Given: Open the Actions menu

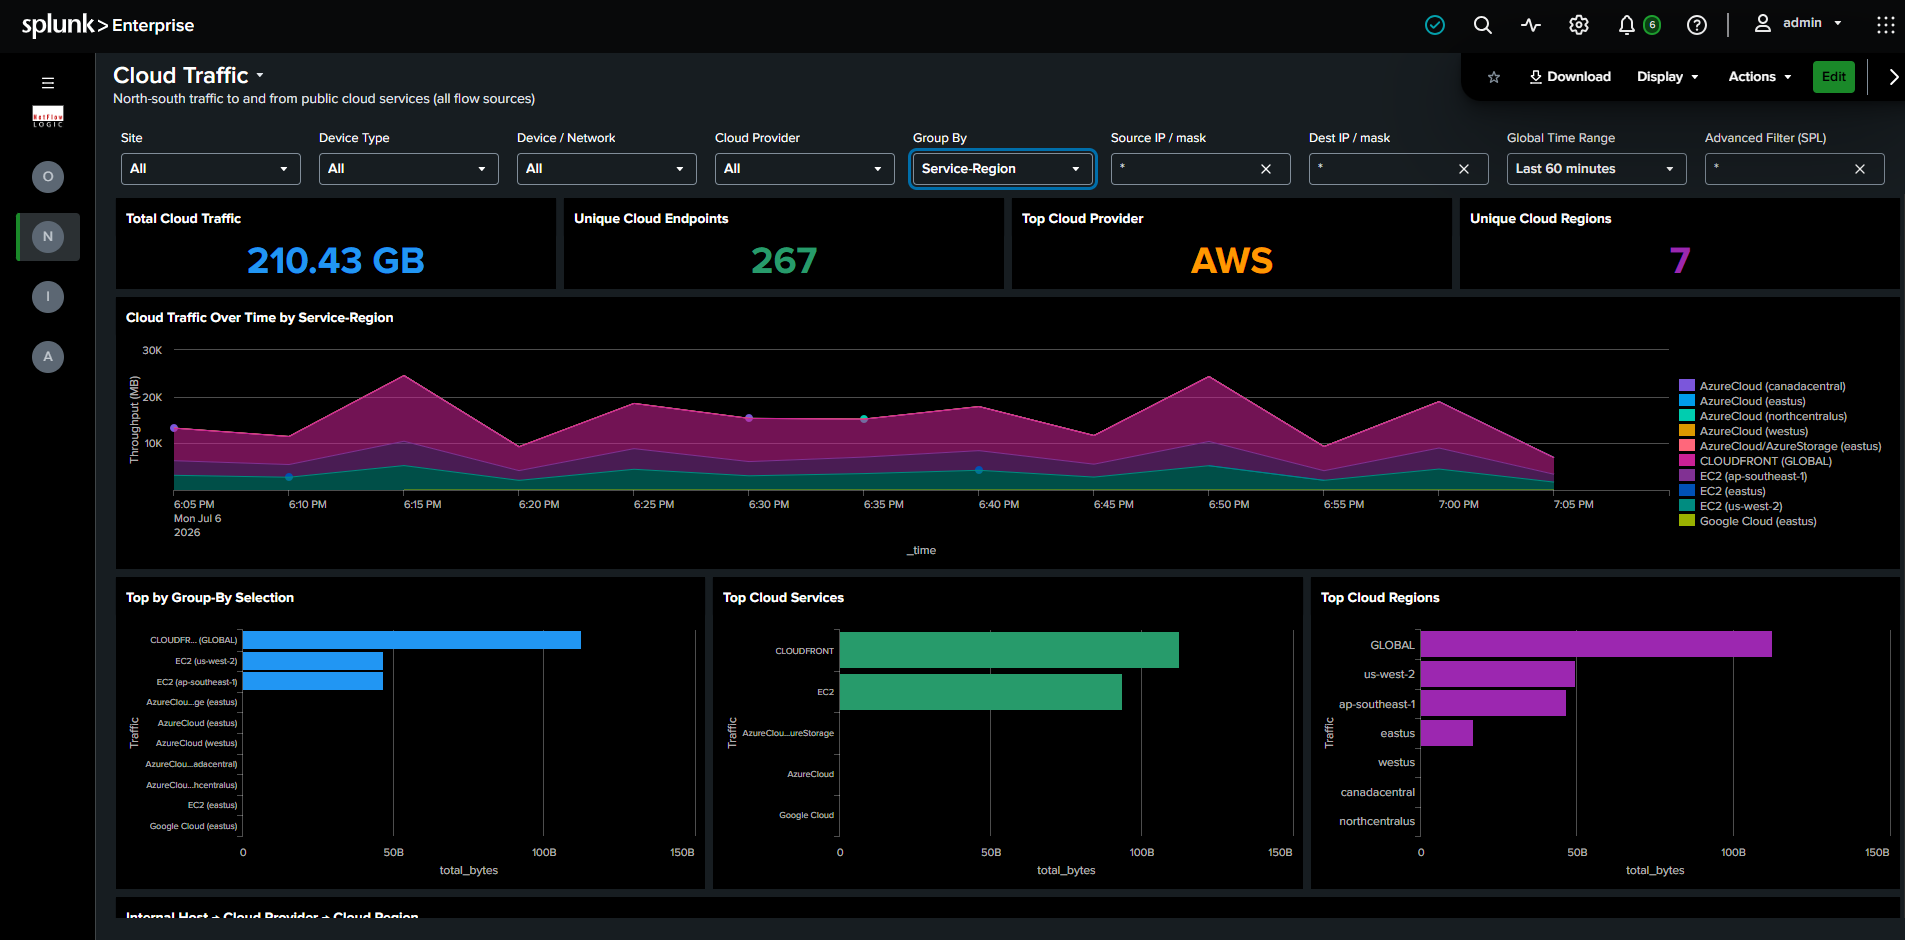Looking at the screenshot, I should coord(1760,77).
